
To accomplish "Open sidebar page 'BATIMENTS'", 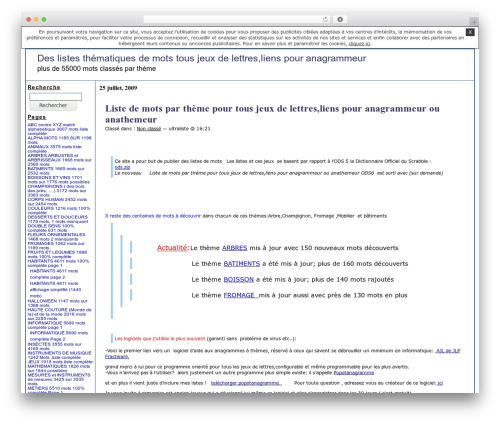I will pos(56,171).
